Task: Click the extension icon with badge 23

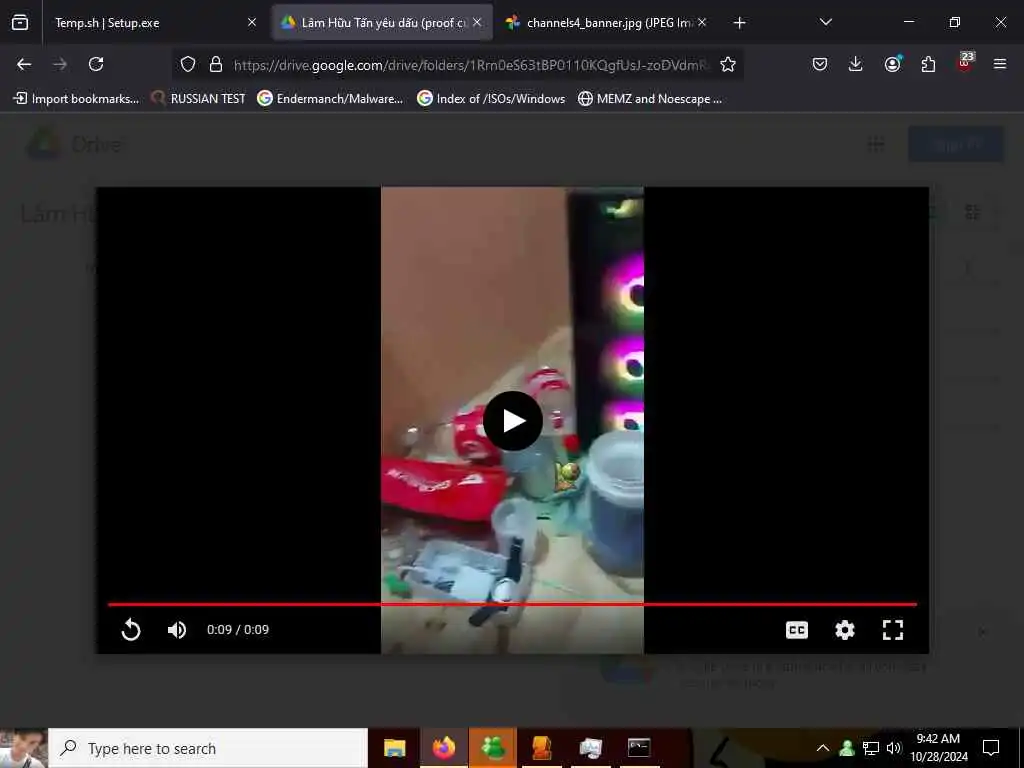Action: (965, 62)
